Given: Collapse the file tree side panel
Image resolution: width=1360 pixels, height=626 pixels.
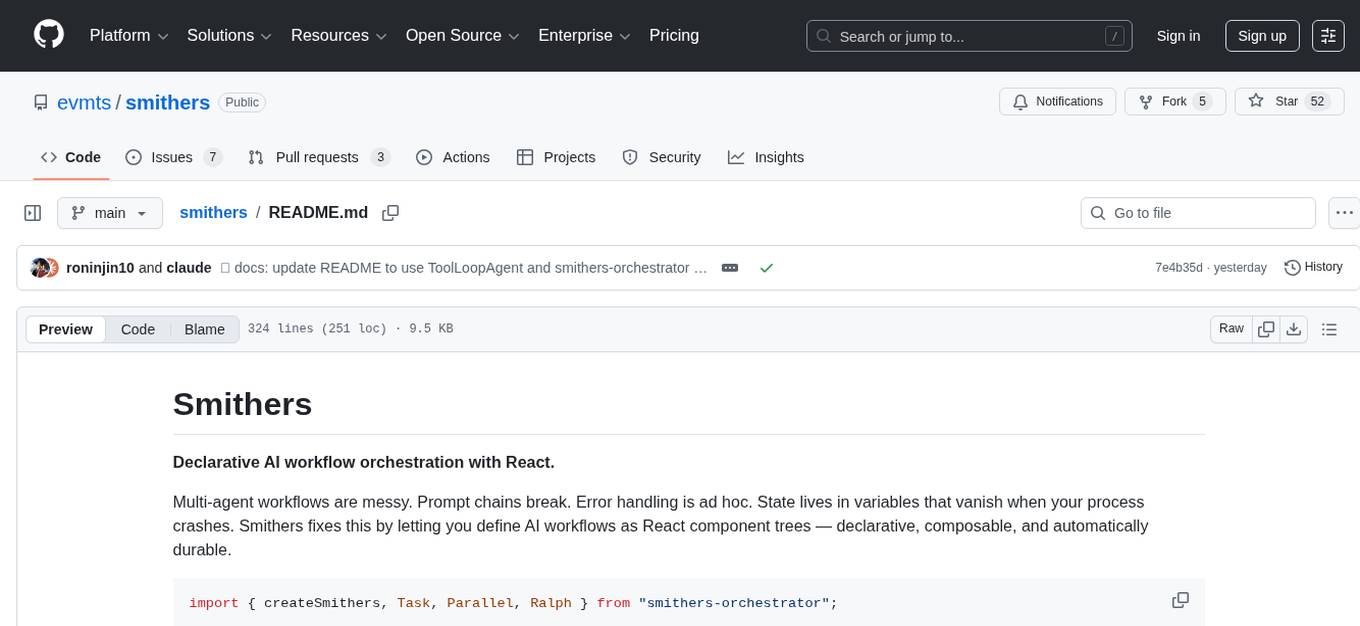Looking at the screenshot, I should click(x=33, y=213).
